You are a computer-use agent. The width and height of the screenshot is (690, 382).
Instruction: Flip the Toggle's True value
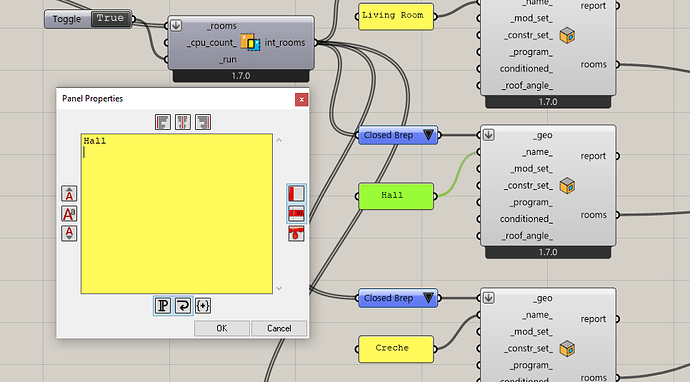(x=110, y=18)
